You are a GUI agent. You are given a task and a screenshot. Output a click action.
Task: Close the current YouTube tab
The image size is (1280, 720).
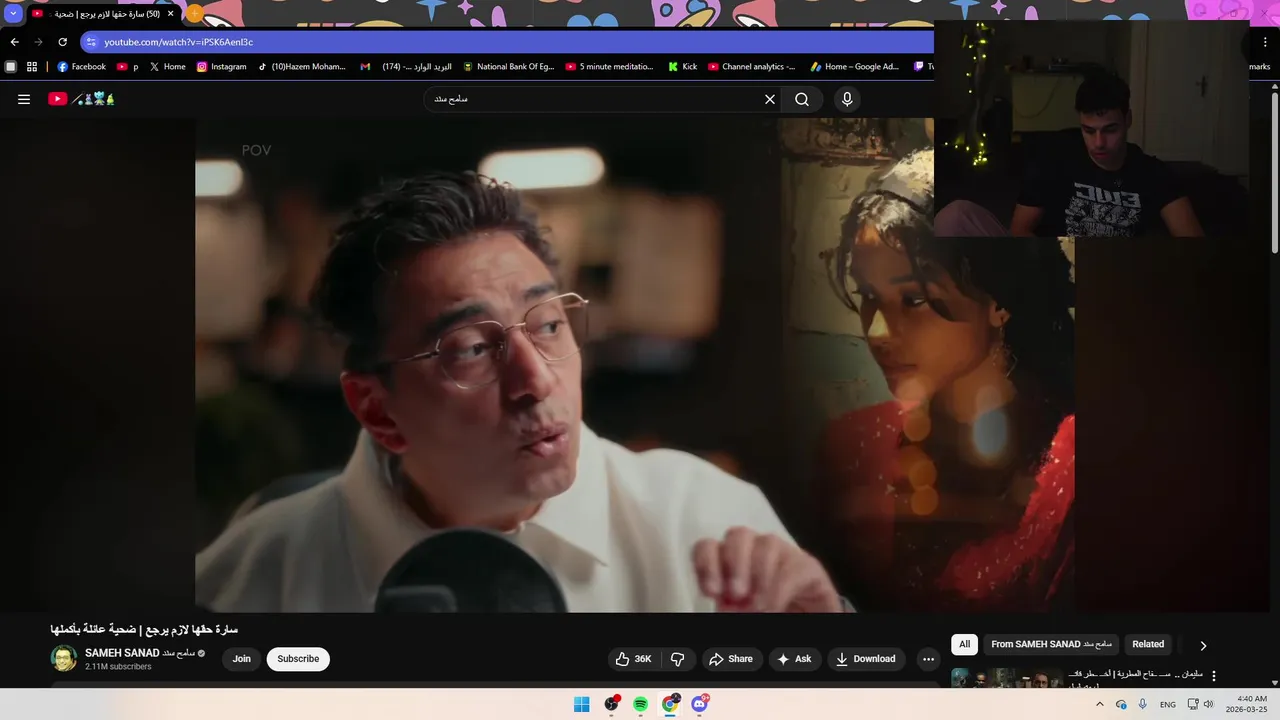[x=170, y=14]
